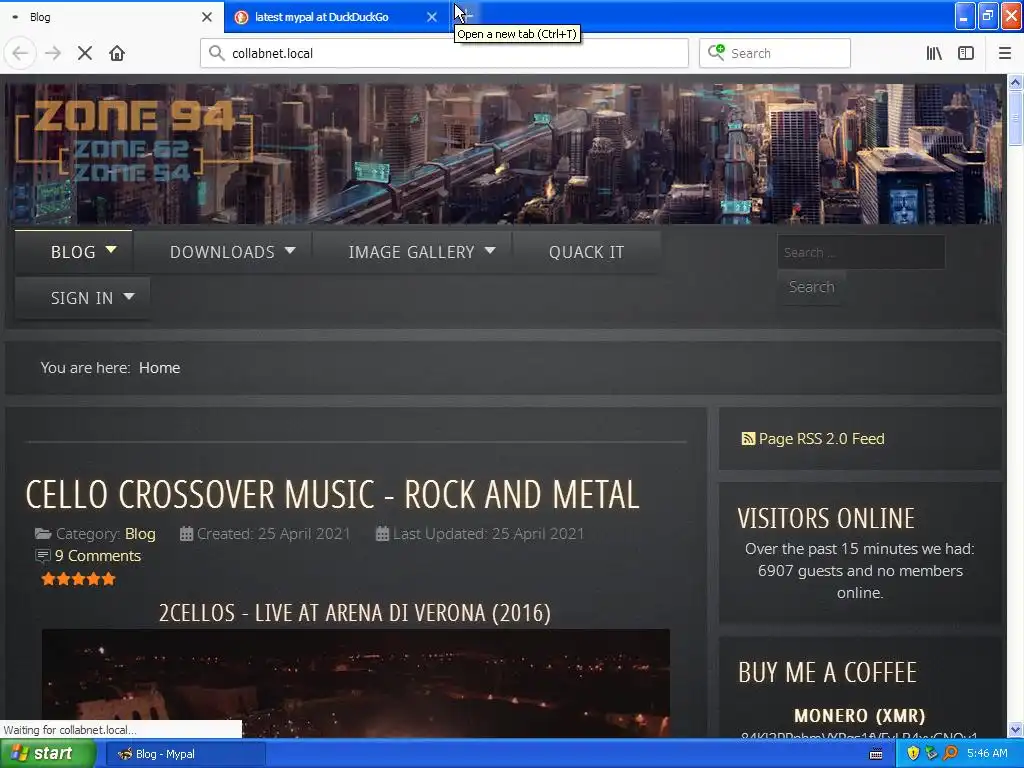Close the Blog tab
This screenshot has height=768, width=1024.
coord(207,17)
